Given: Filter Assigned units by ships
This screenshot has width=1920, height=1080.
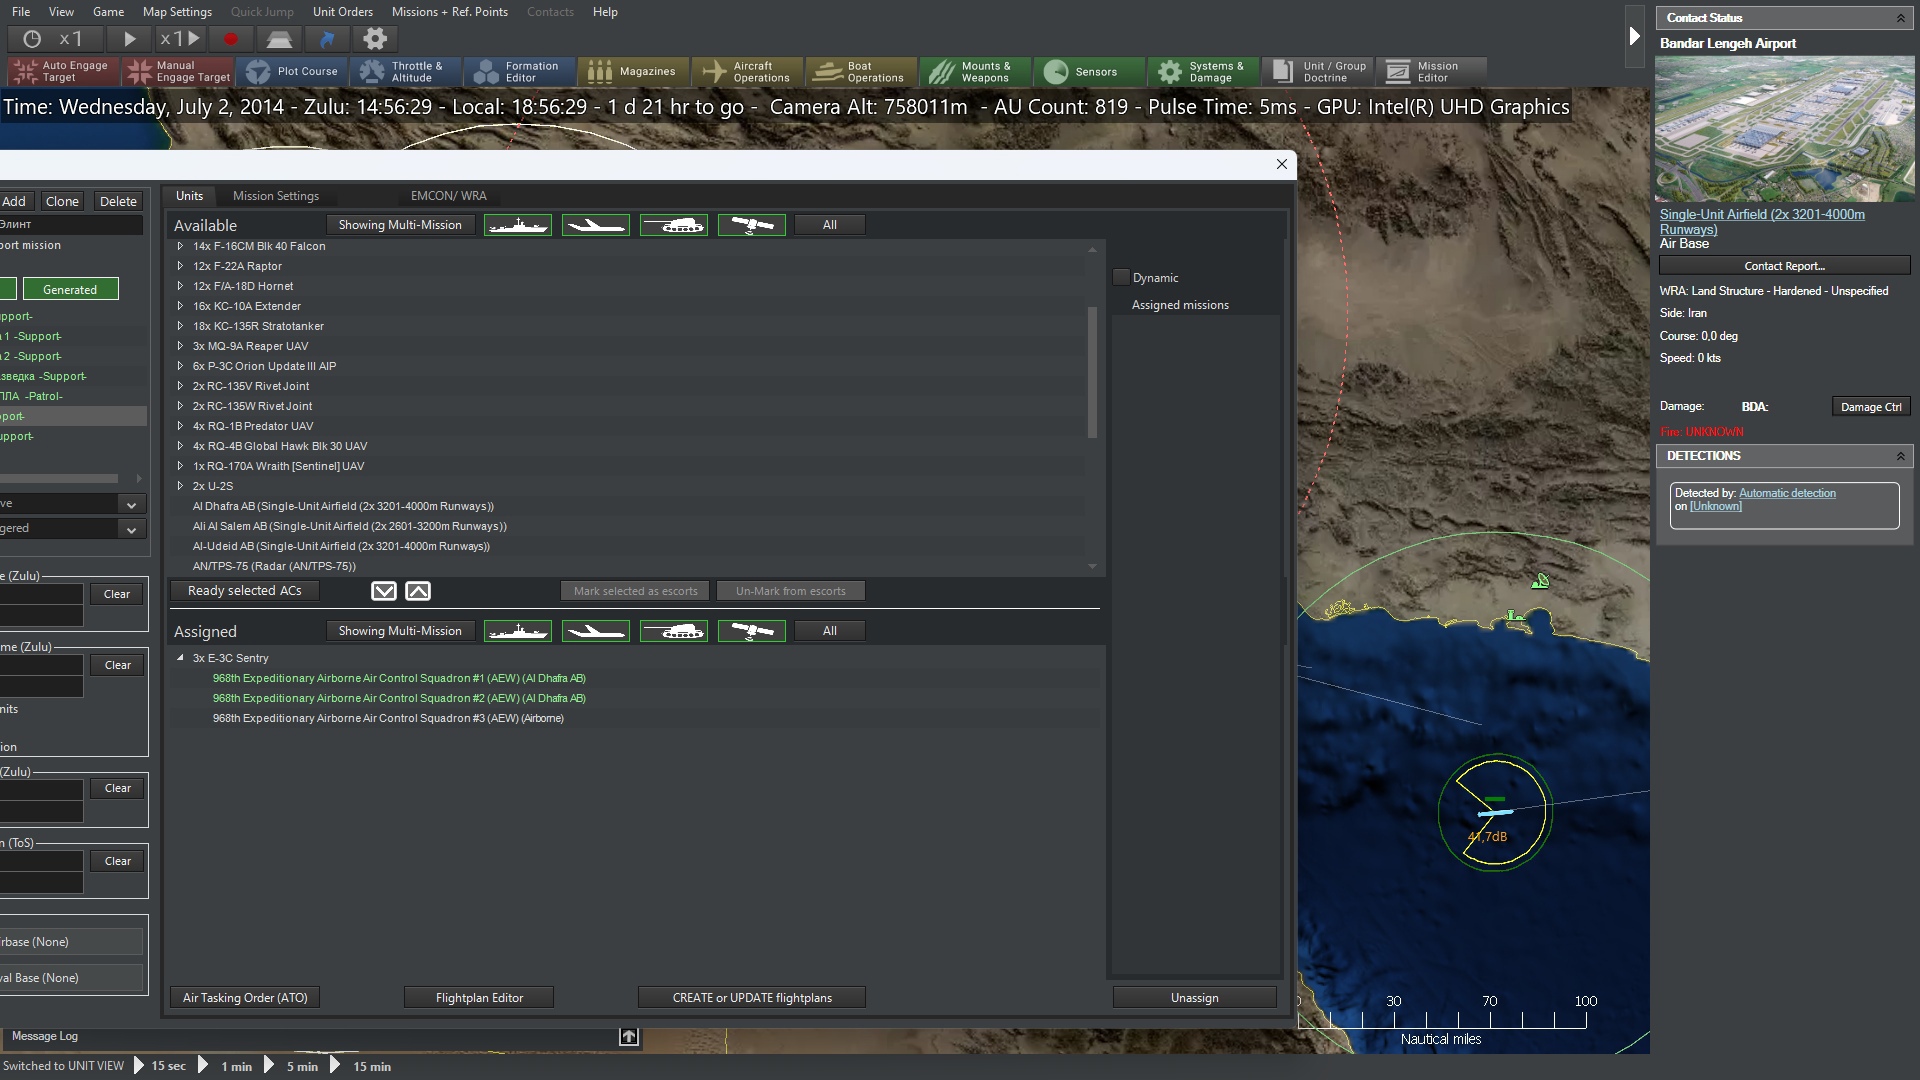Looking at the screenshot, I should point(518,631).
